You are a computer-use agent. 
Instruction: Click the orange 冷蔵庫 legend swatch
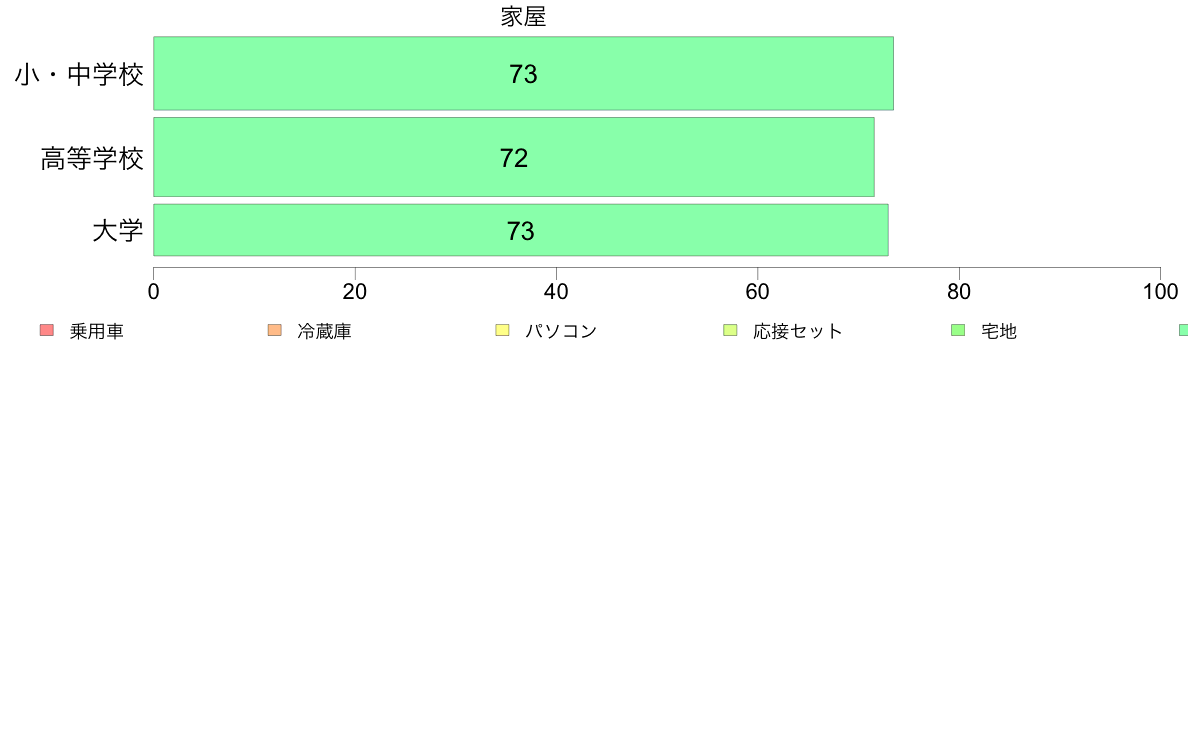(x=275, y=330)
